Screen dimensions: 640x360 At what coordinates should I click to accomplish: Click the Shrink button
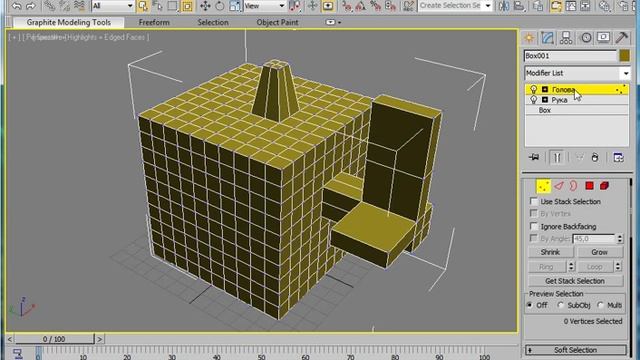550,252
